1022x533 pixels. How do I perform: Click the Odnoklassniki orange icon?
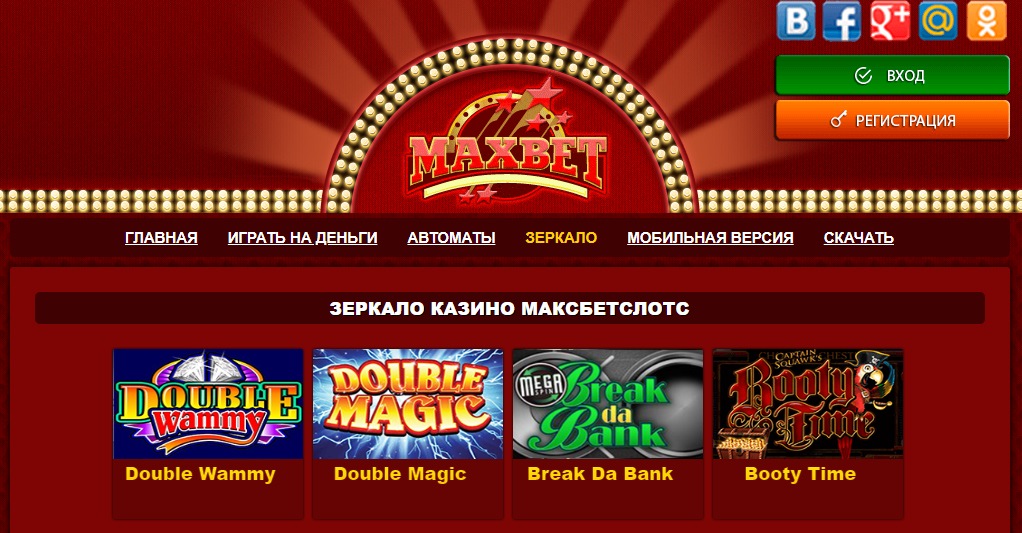[x=986, y=21]
